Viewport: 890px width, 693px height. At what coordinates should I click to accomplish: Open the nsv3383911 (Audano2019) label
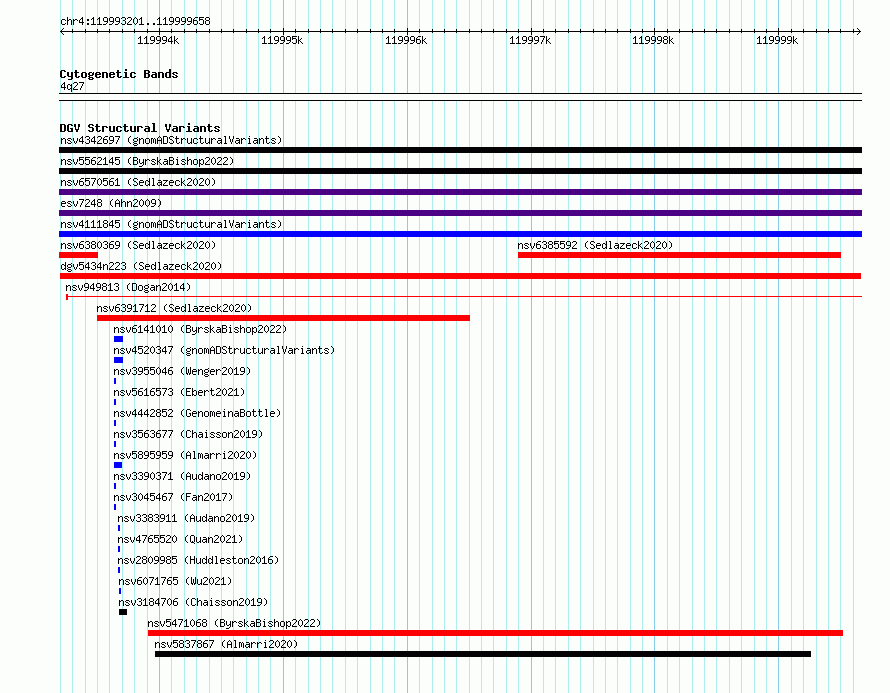coord(186,518)
